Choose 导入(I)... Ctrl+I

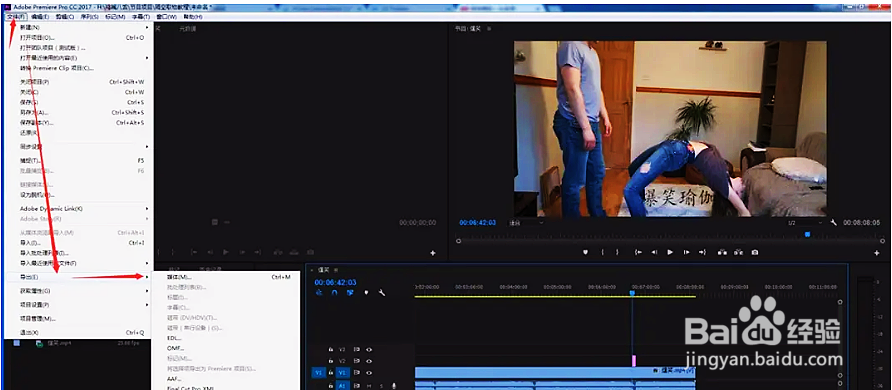(78, 243)
